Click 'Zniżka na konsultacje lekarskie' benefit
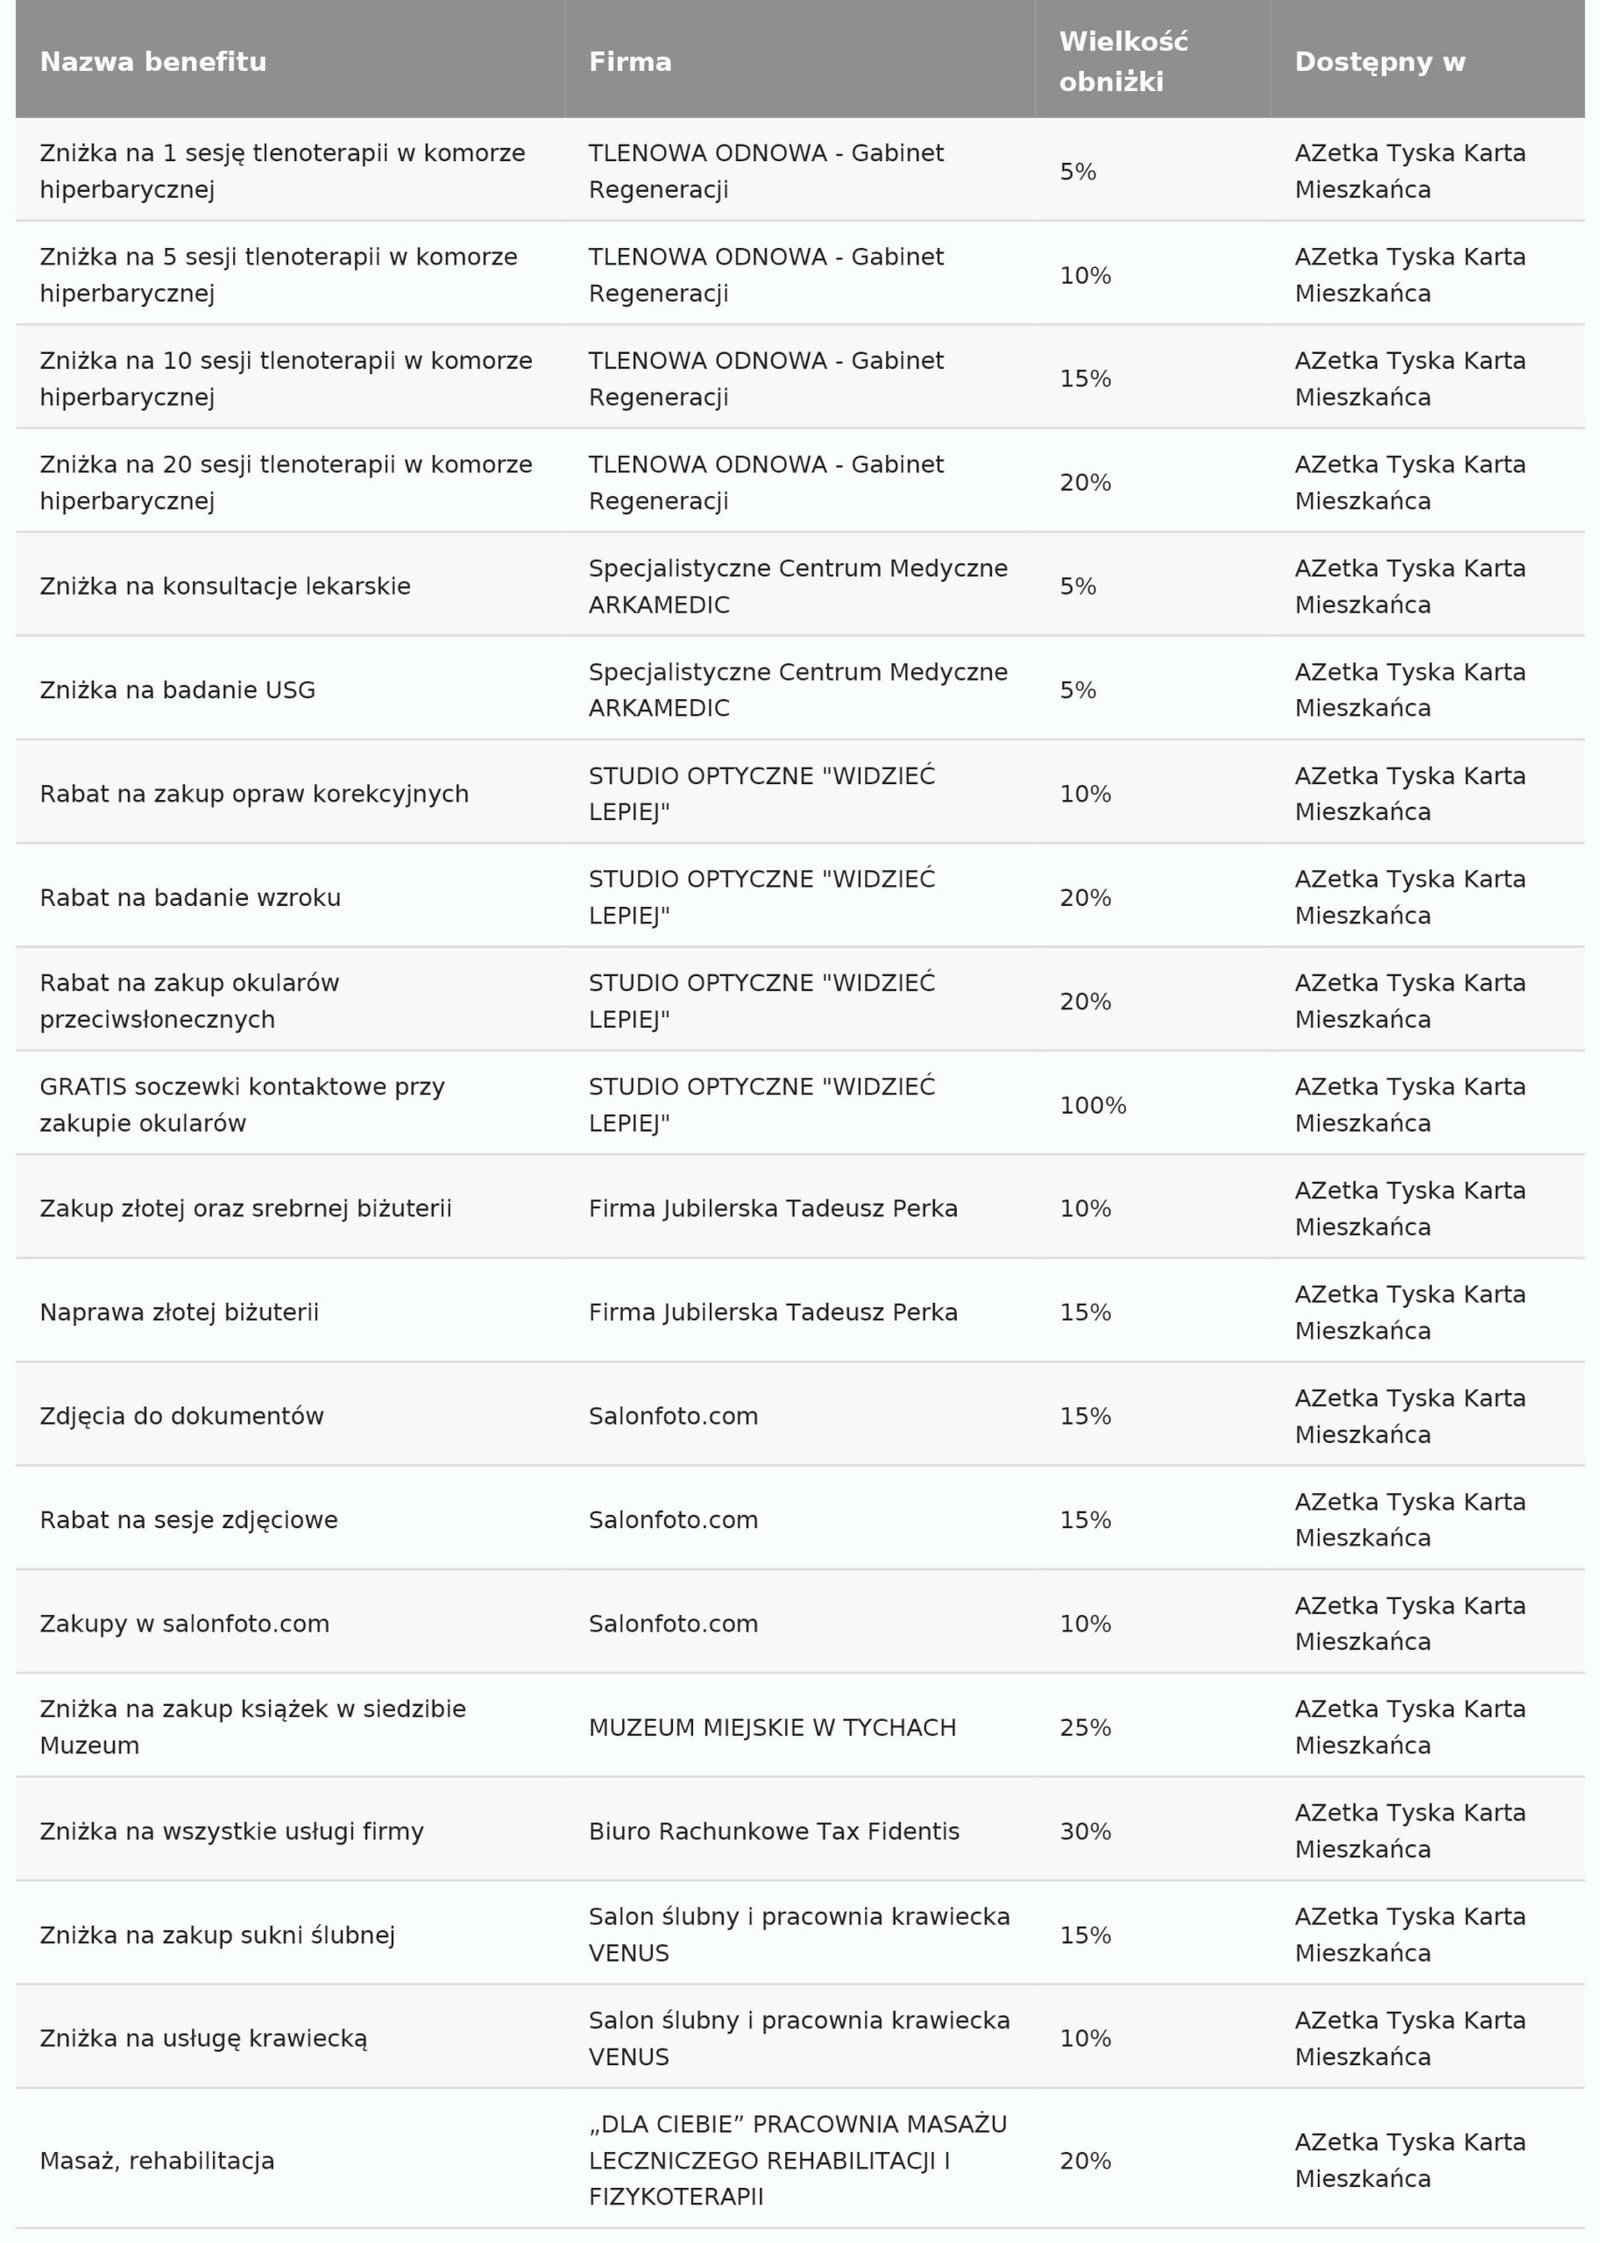 (225, 586)
